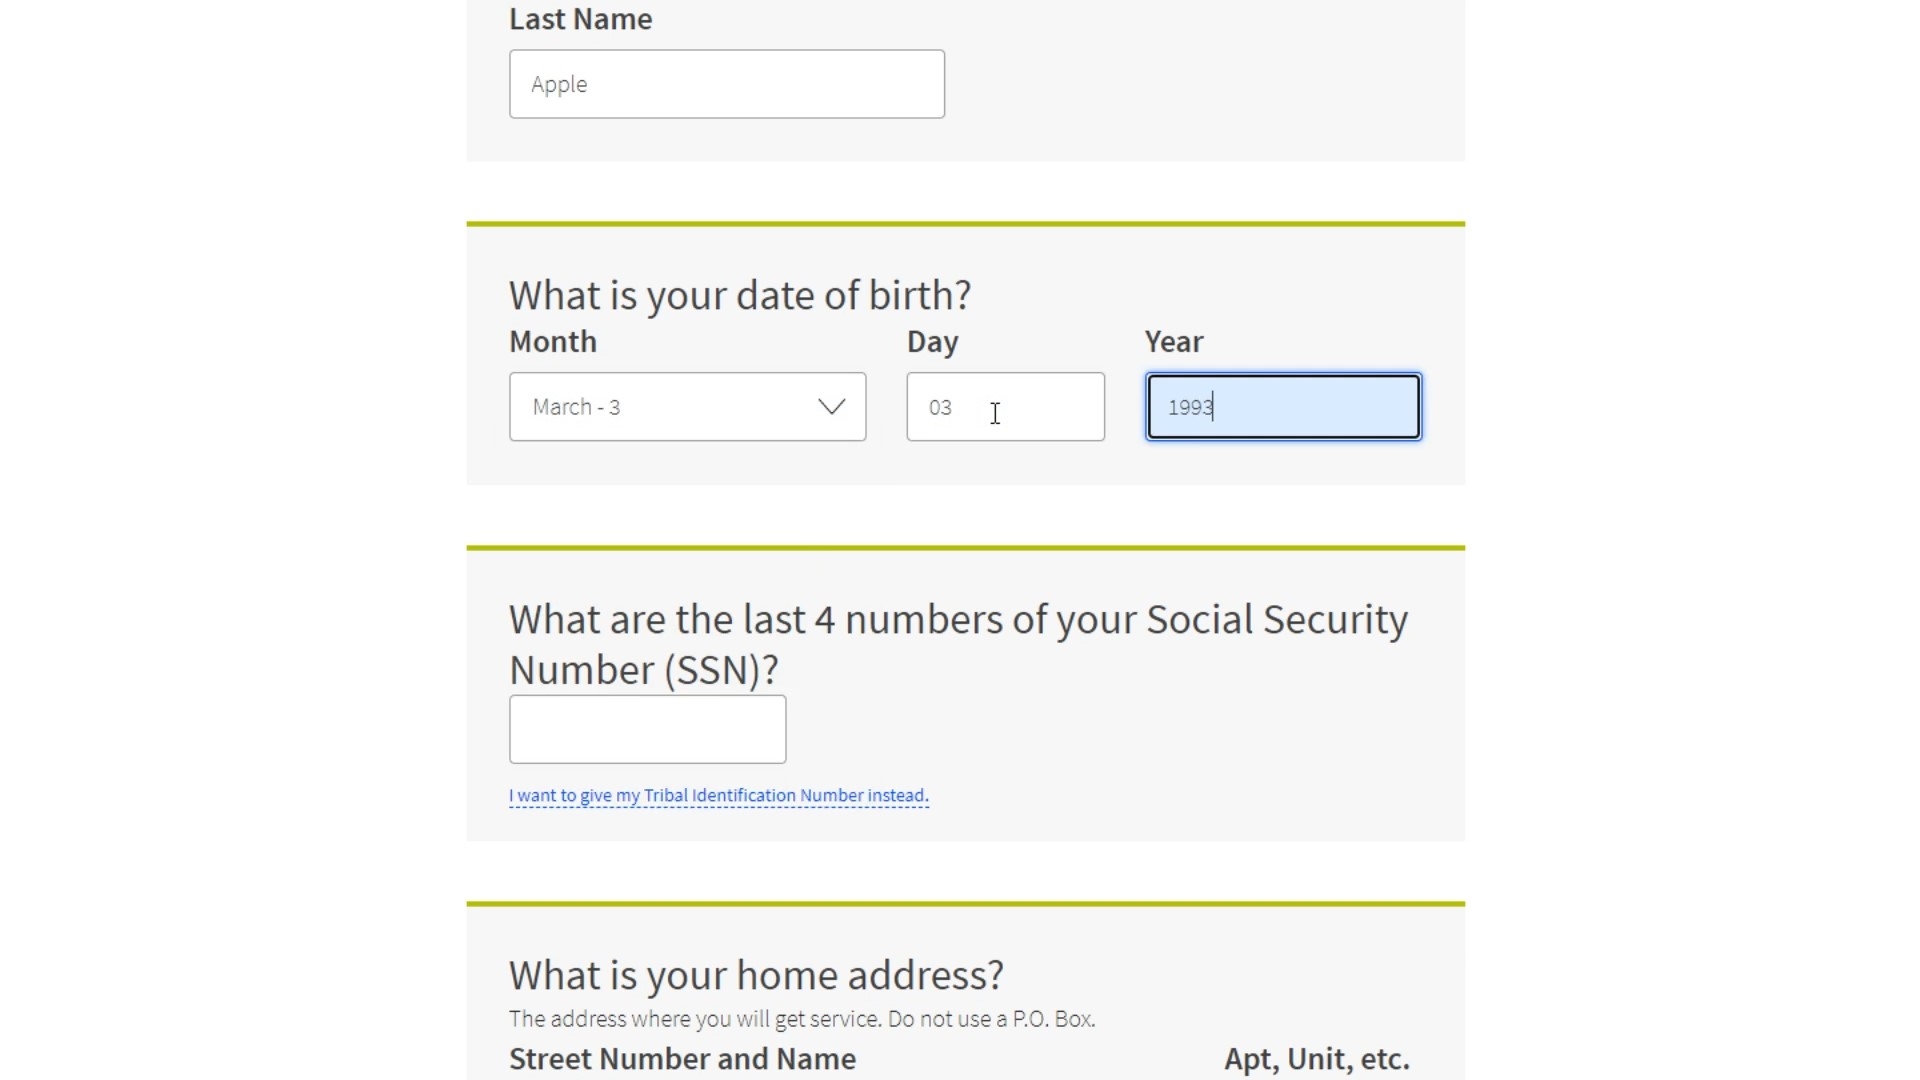This screenshot has height=1080, width=1920.
Task: Open the Tribal Identification Number link
Action: click(x=718, y=796)
